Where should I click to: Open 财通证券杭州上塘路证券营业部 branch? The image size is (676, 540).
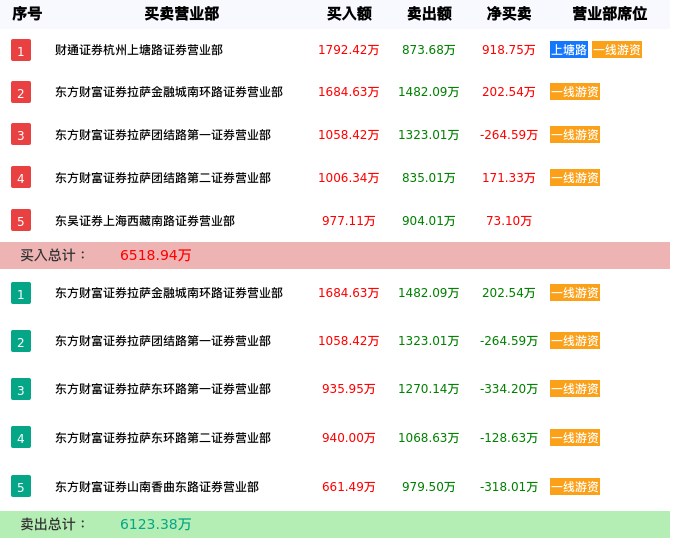click(139, 50)
